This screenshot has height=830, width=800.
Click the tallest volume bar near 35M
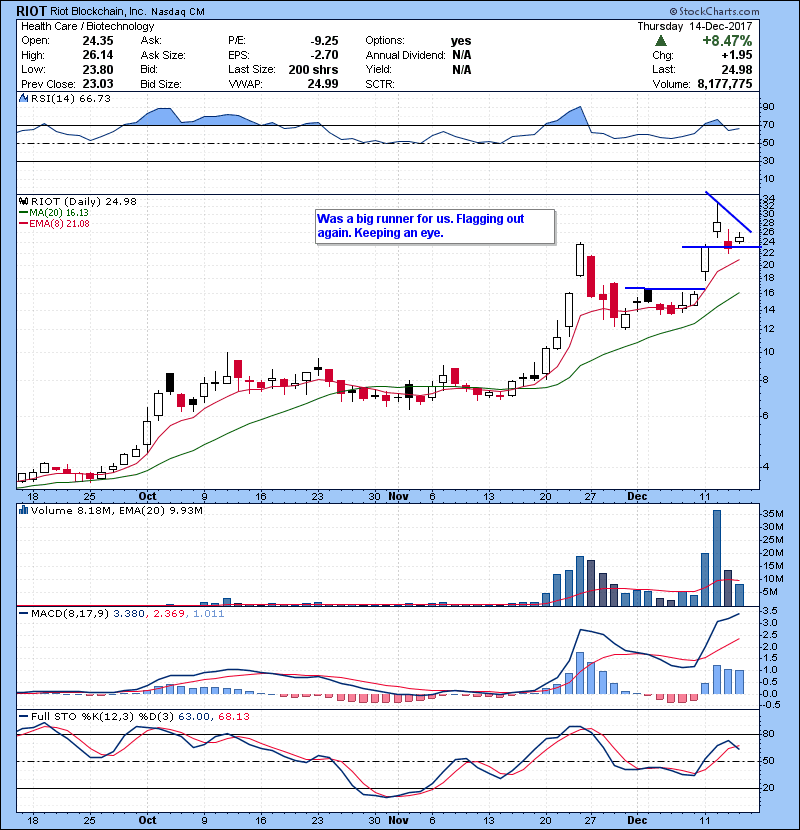click(717, 558)
